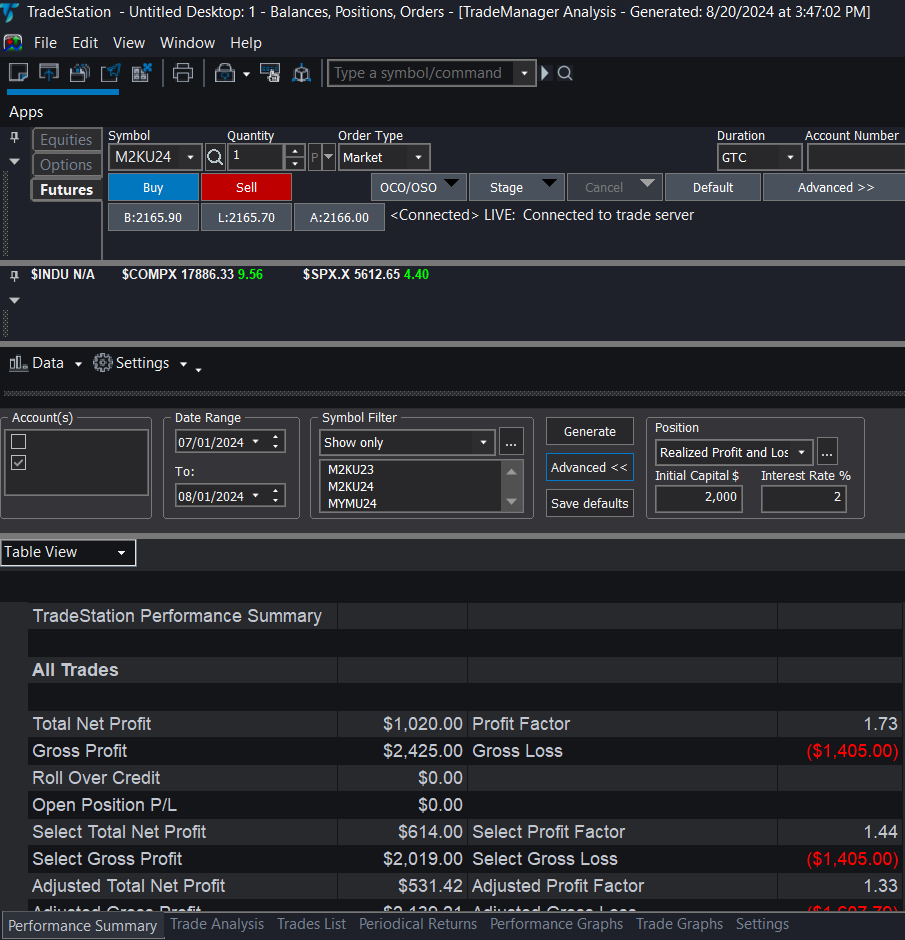Click the red Sell button
Image resolution: width=905 pixels, height=940 pixels.
pos(246,188)
